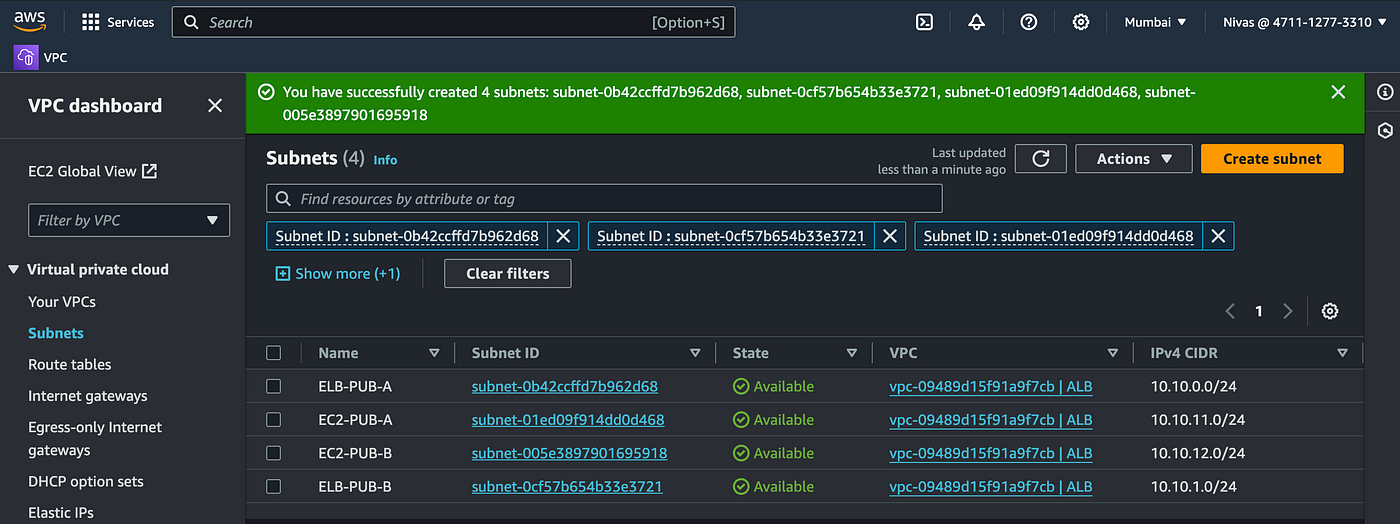Open the Services grid menu
The image size is (1400, 524).
click(x=118, y=22)
